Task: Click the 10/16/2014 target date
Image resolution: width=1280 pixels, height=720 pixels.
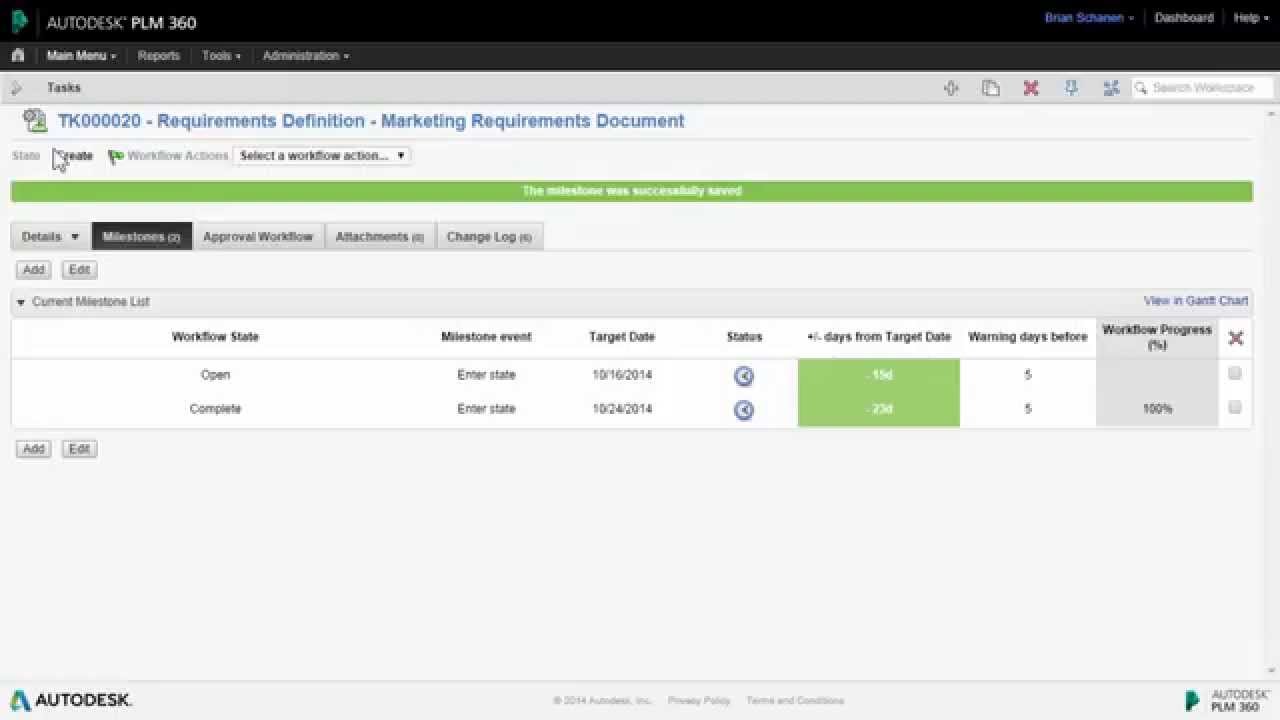Action: coord(622,375)
